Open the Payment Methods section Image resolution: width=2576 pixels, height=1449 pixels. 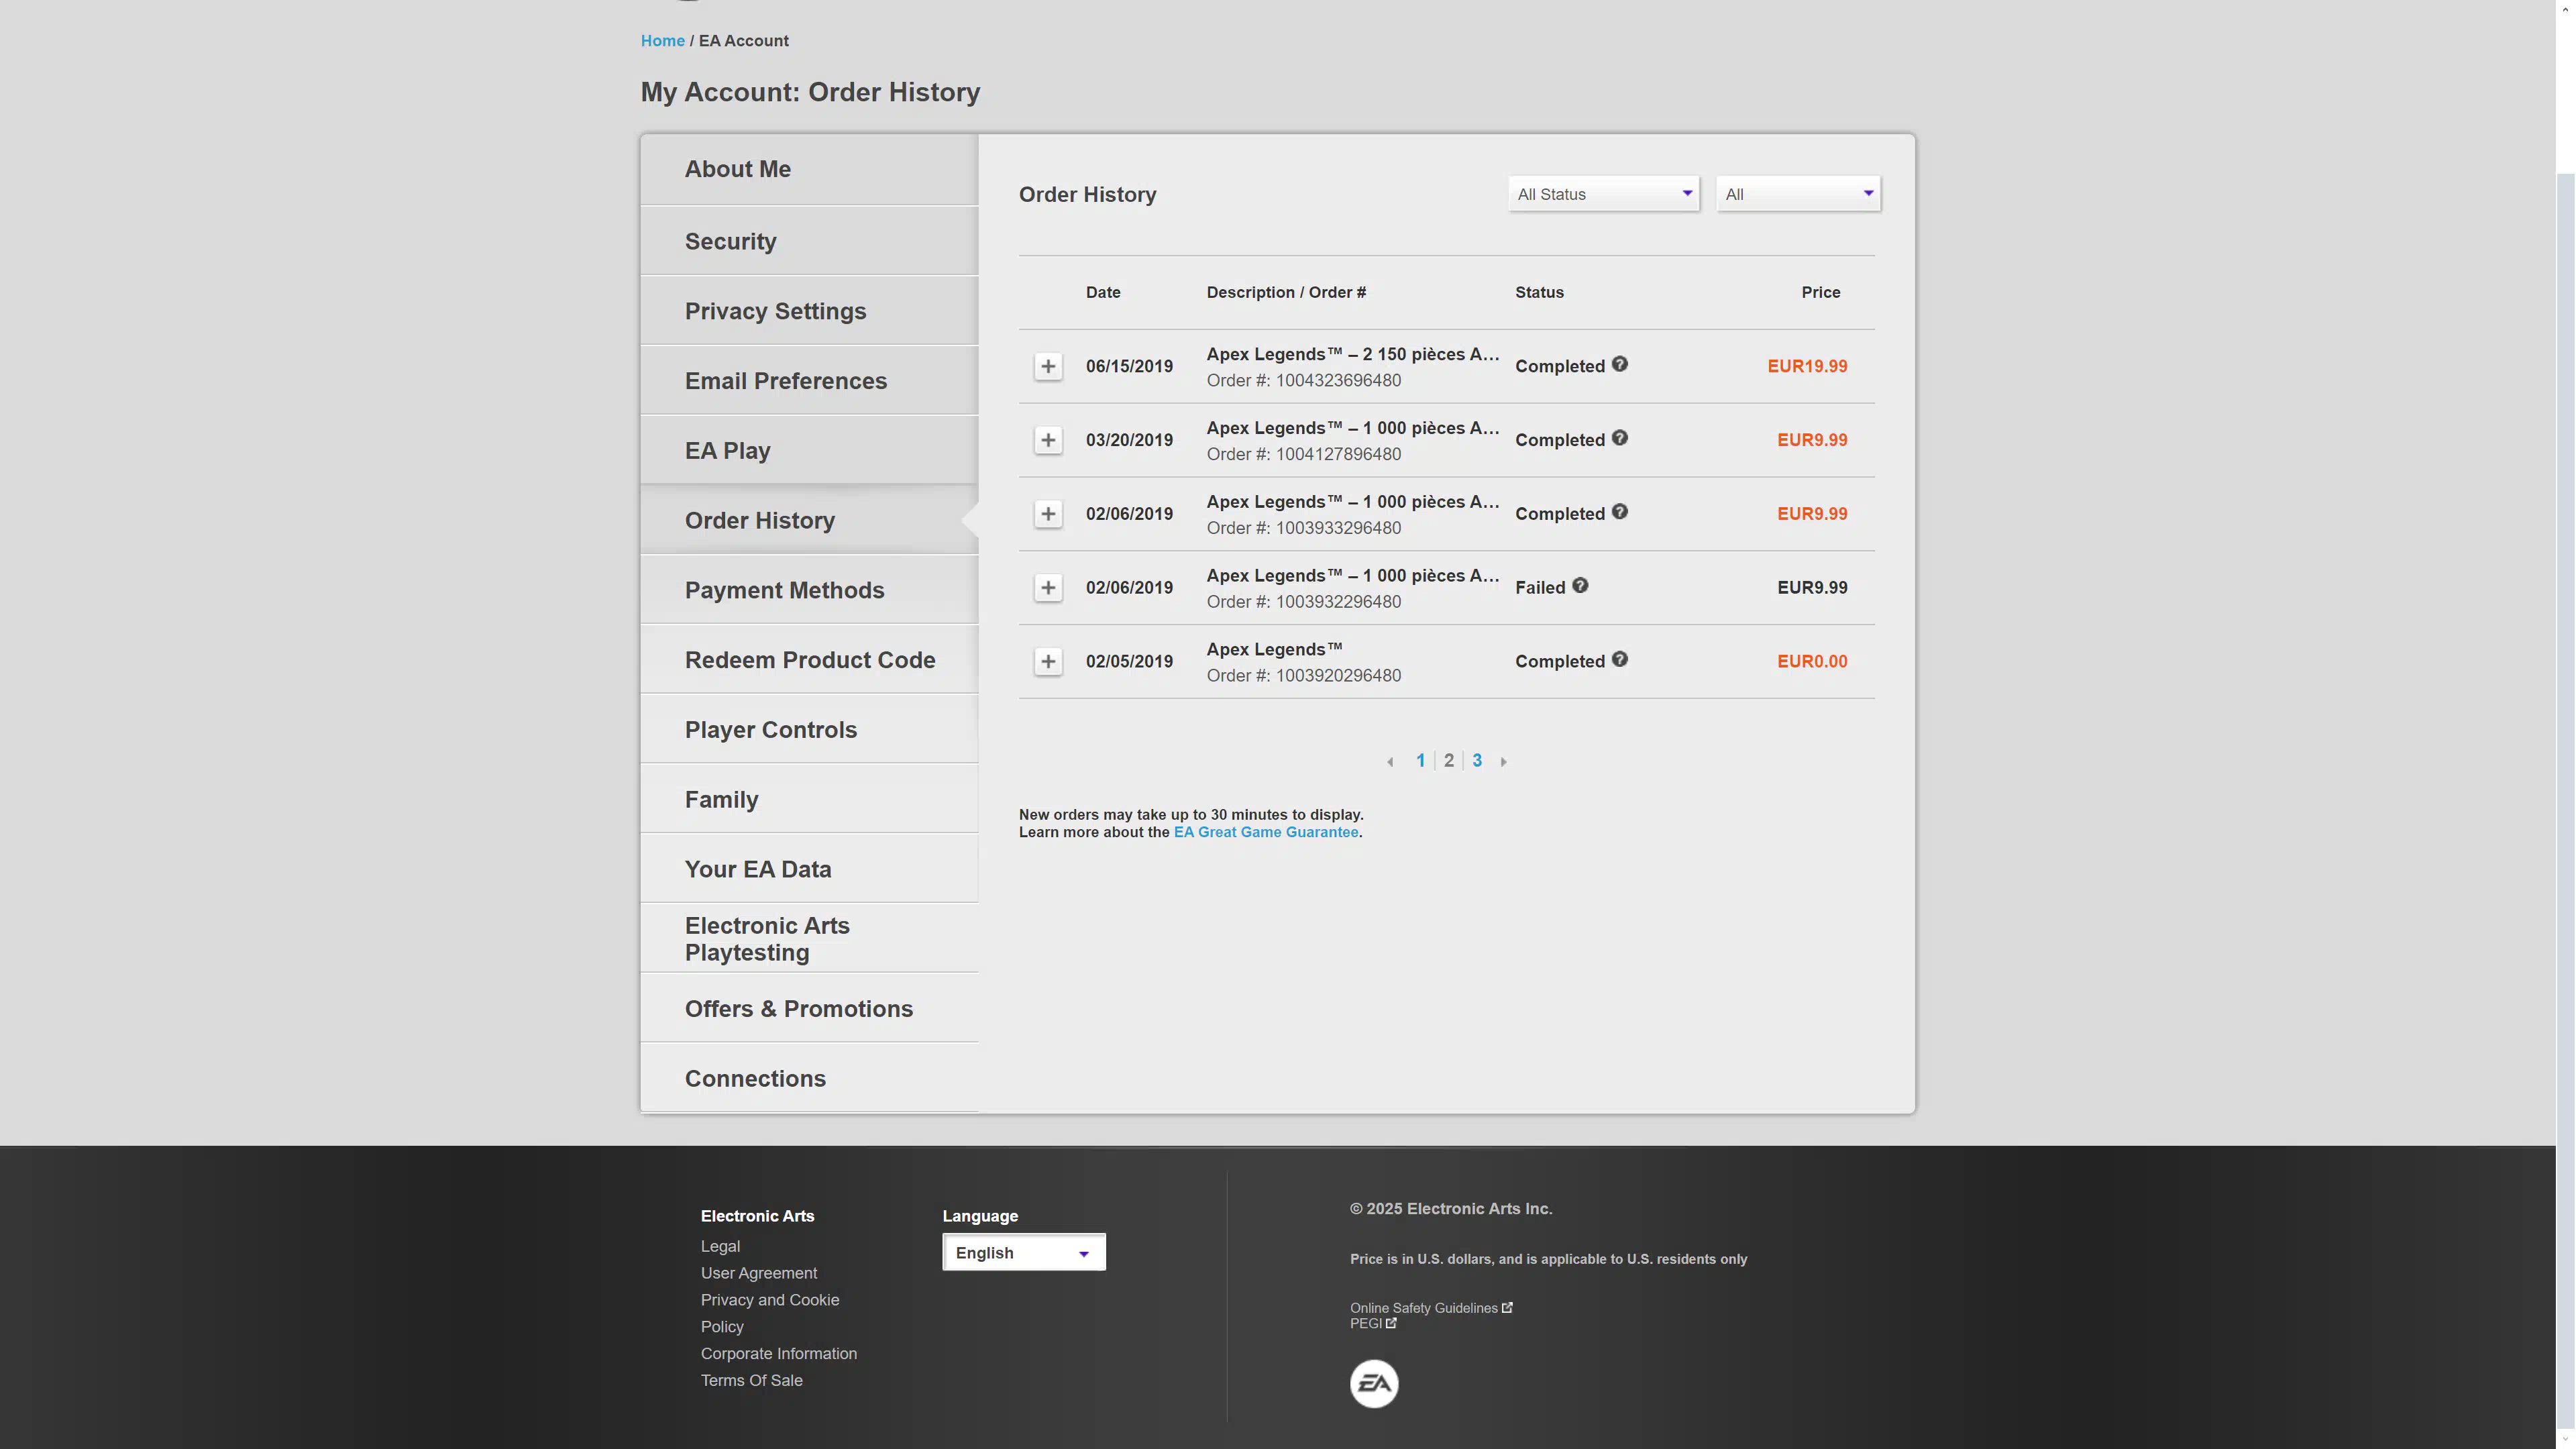(809, 590)
